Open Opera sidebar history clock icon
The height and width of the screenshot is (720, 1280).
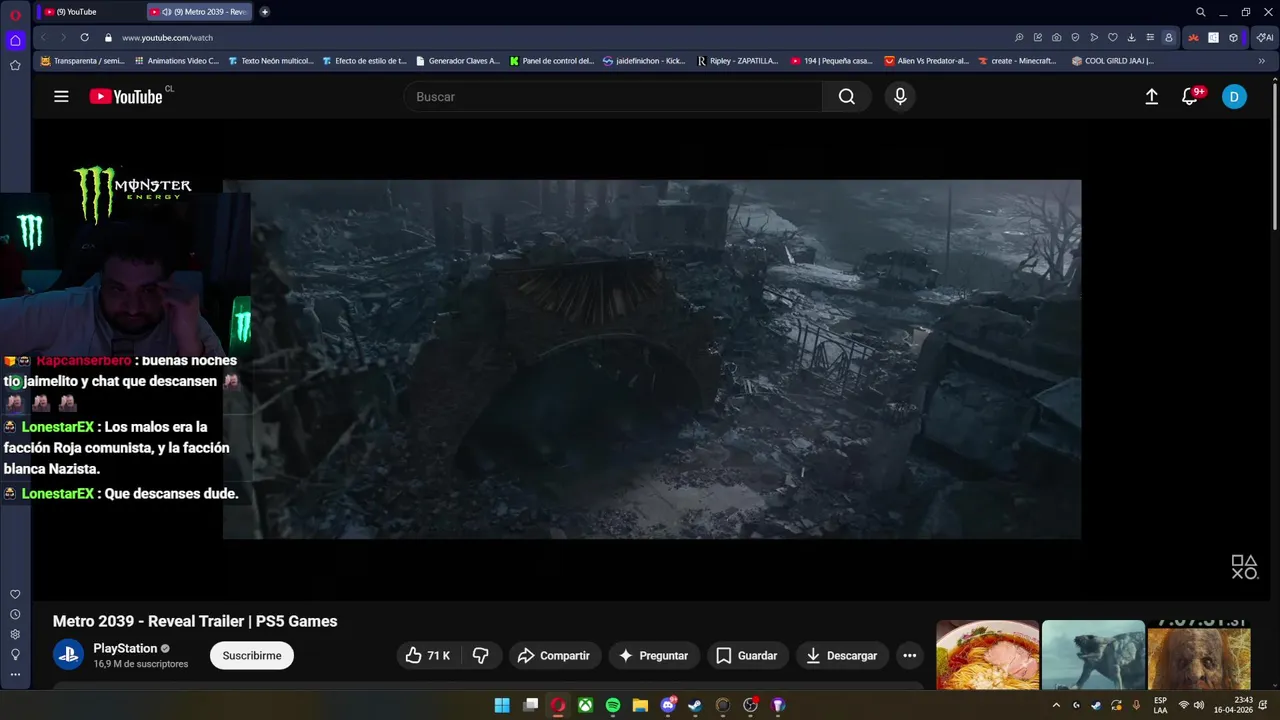click(x=15, y=614)
